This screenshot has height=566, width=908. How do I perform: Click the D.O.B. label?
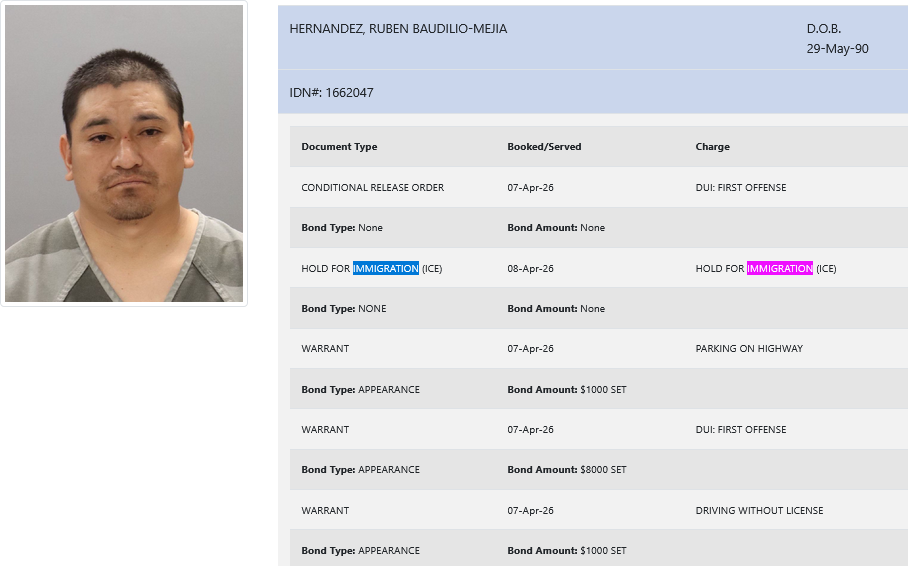[x=824, y=29]
